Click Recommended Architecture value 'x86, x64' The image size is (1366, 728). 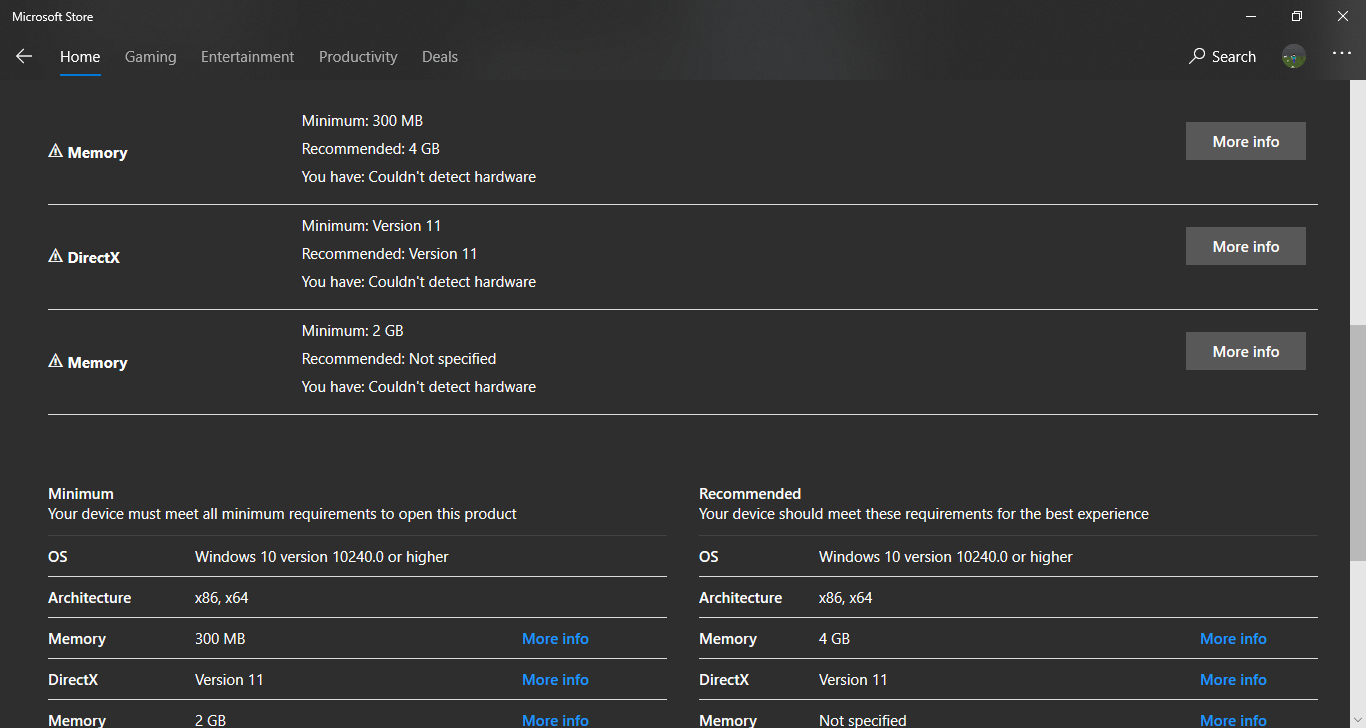(x=845, y=597)
